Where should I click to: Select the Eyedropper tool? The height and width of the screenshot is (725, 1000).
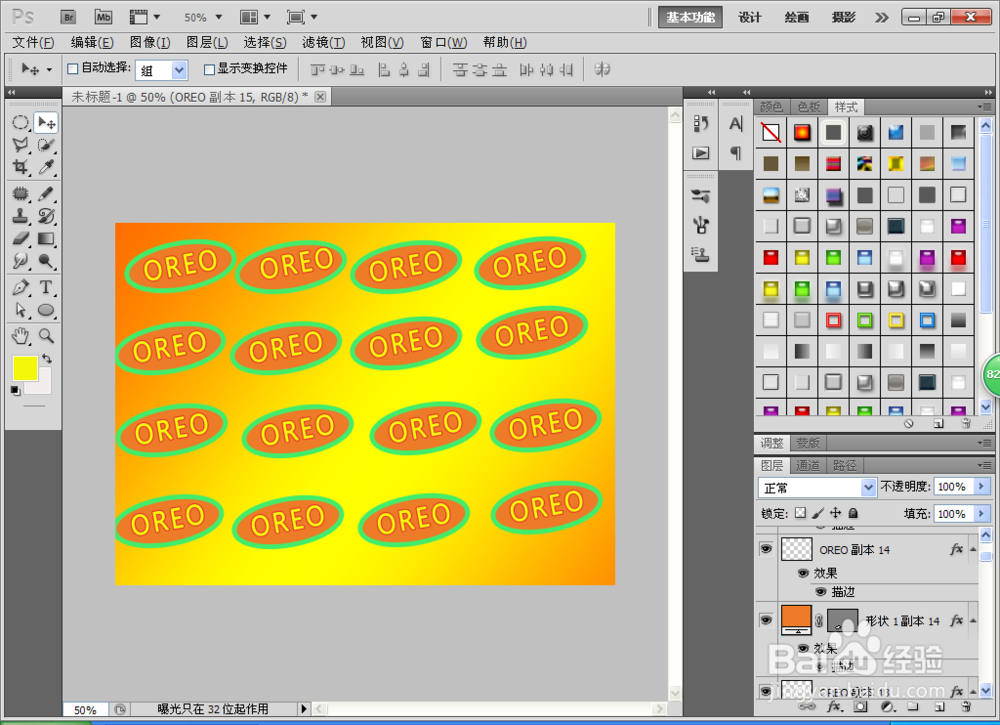[46, 167]
